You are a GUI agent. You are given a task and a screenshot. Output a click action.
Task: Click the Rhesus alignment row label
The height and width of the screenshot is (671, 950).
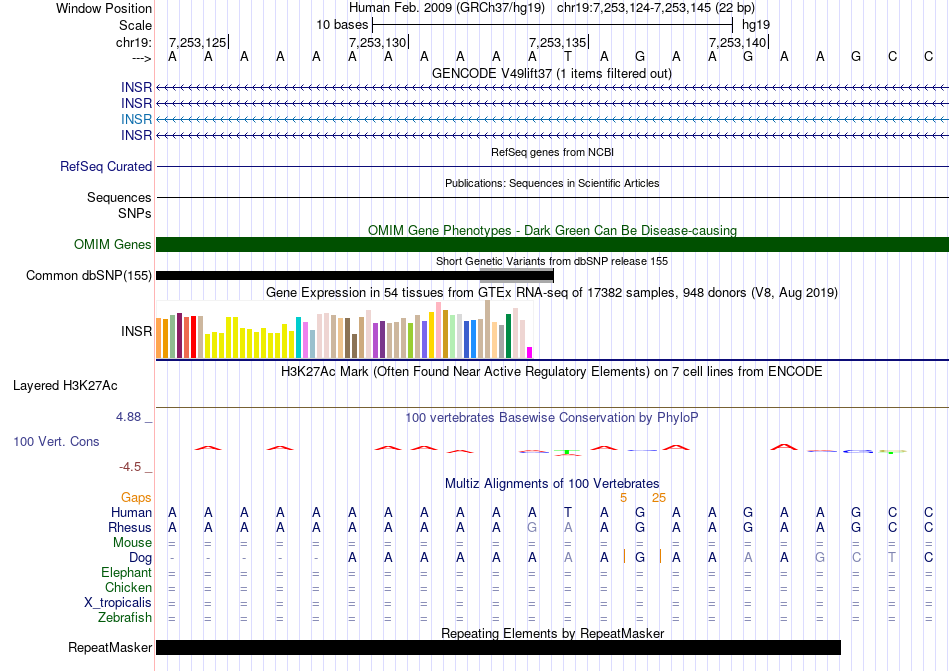(x=131, y=527)
